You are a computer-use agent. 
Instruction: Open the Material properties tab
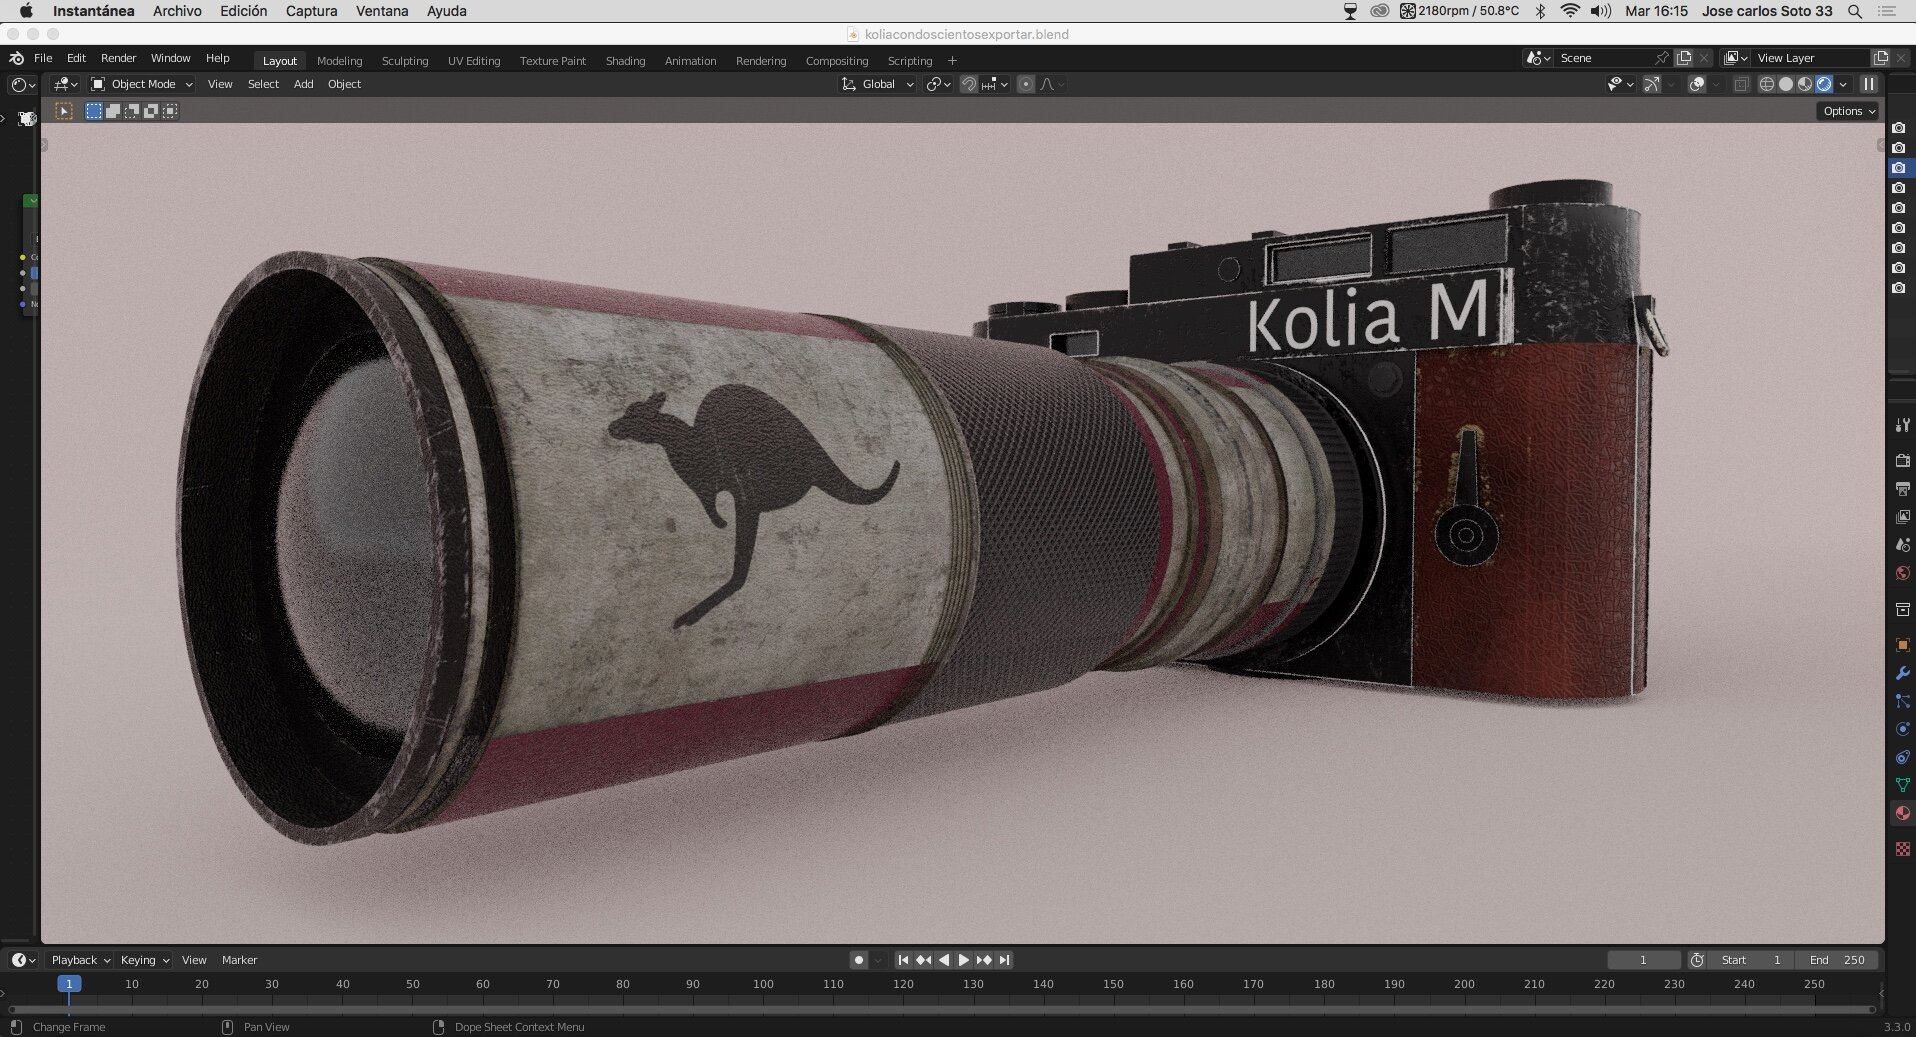click(x=1902, y=813)
